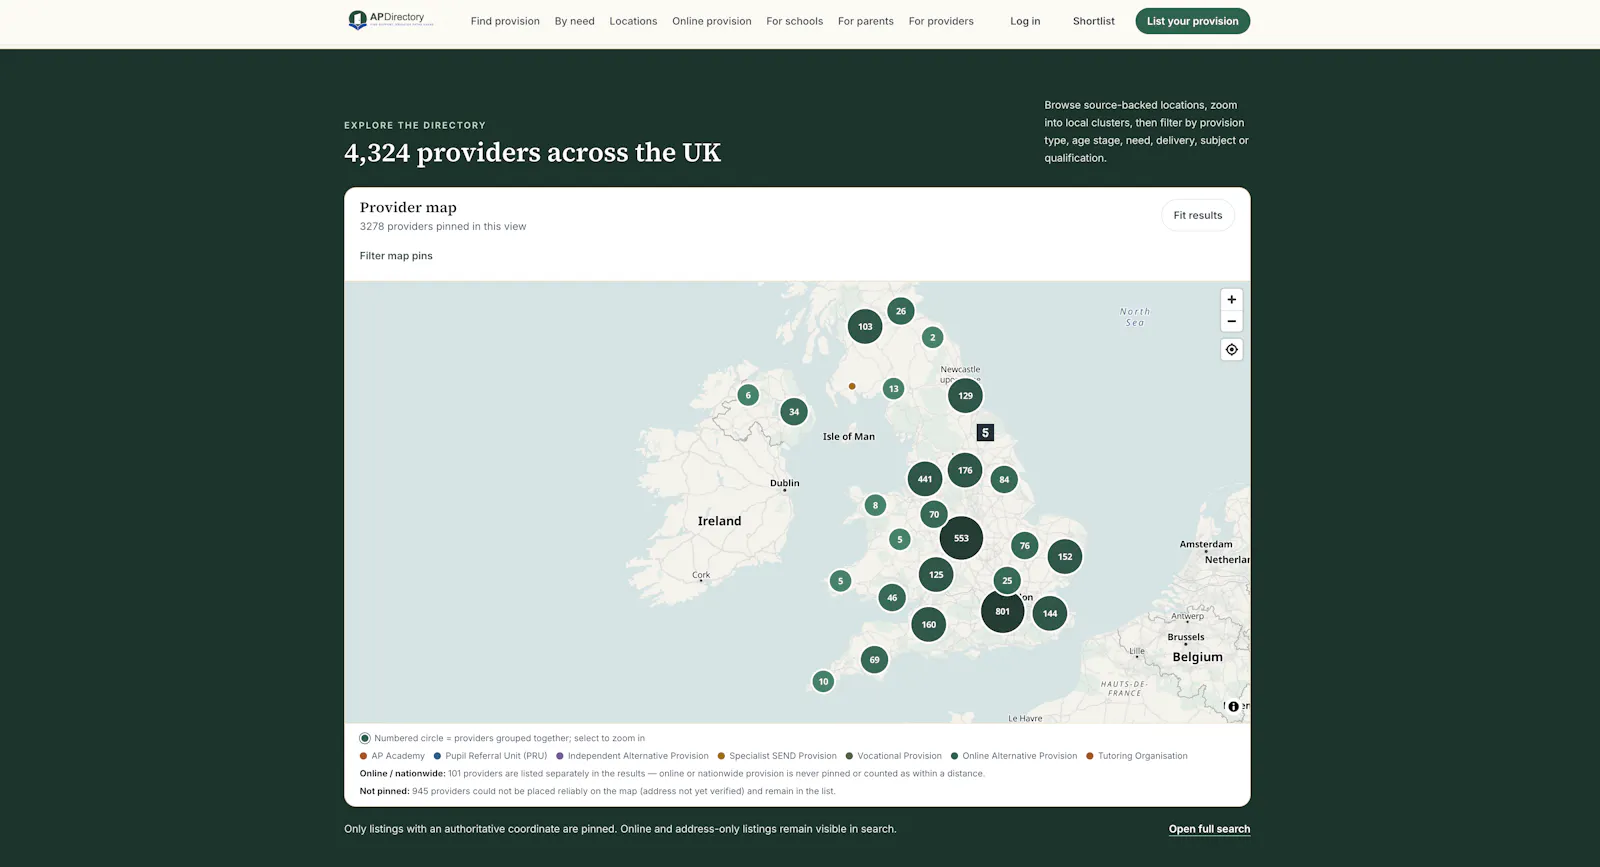Viewport: 1600px width, 867px height.
Task: Go to For schools page
Action: [x=795, y=21]
